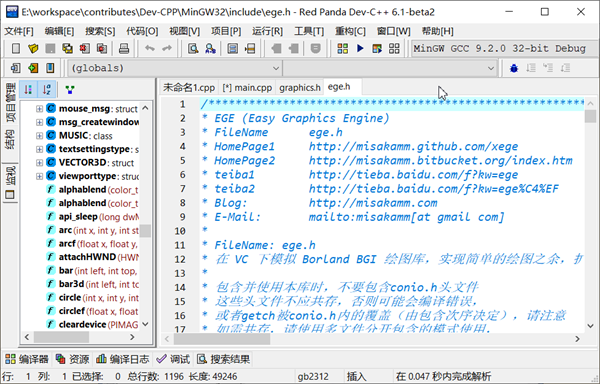Toggle sort by type in class browser

pyautogui.click(x=28, y=89)
